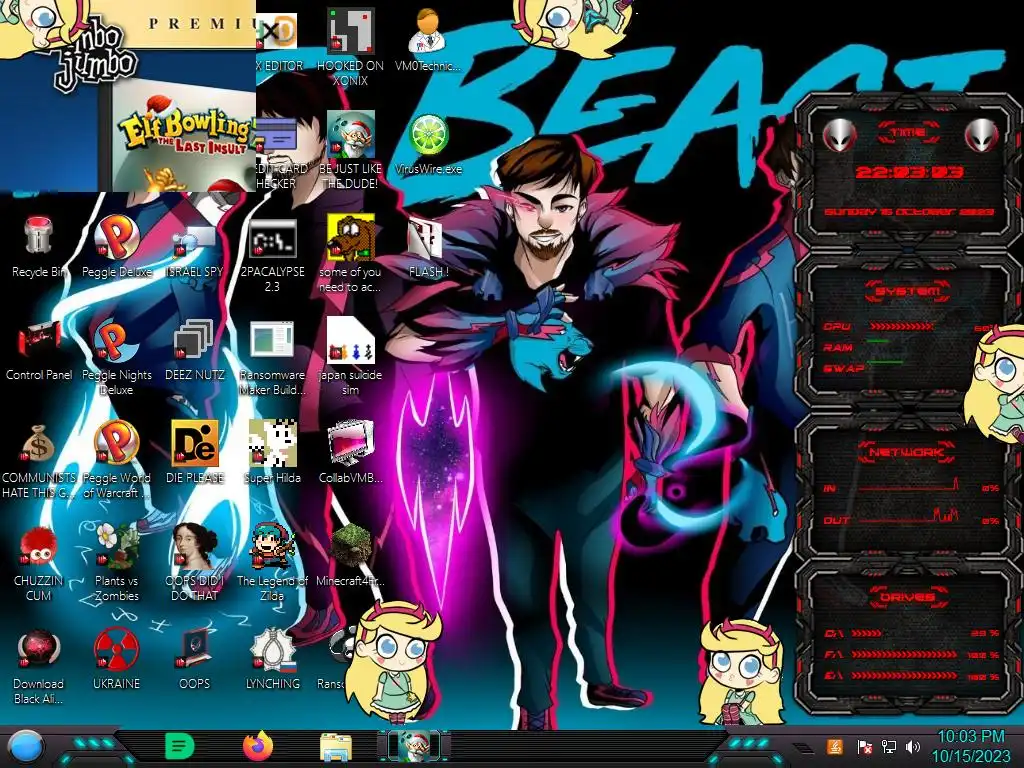Screen dimensions: 1024x768
Task: Click the right alien head logo in the widget
Action: click(x=982, y=136)
